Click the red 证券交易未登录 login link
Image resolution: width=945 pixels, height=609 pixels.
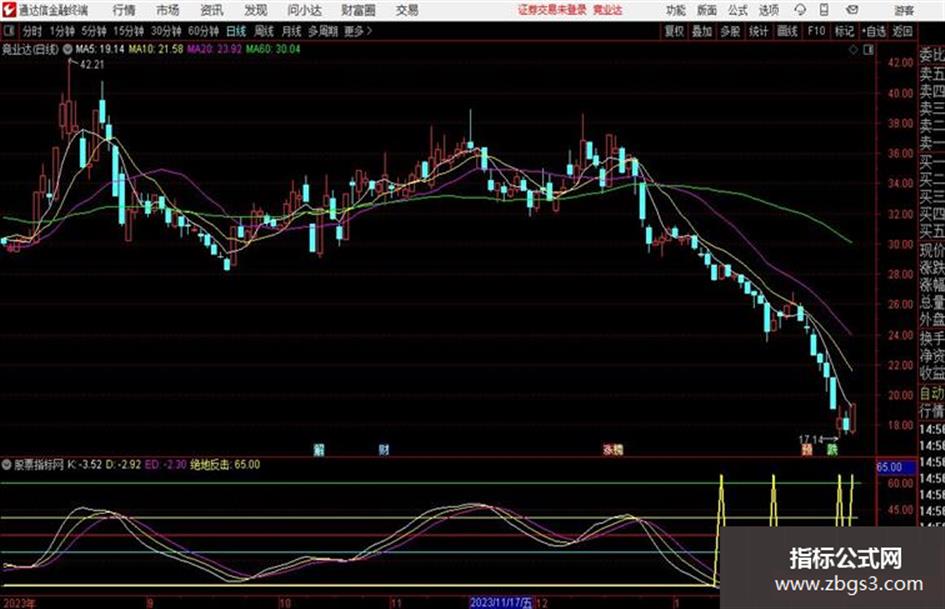click(x=552, y=10)
